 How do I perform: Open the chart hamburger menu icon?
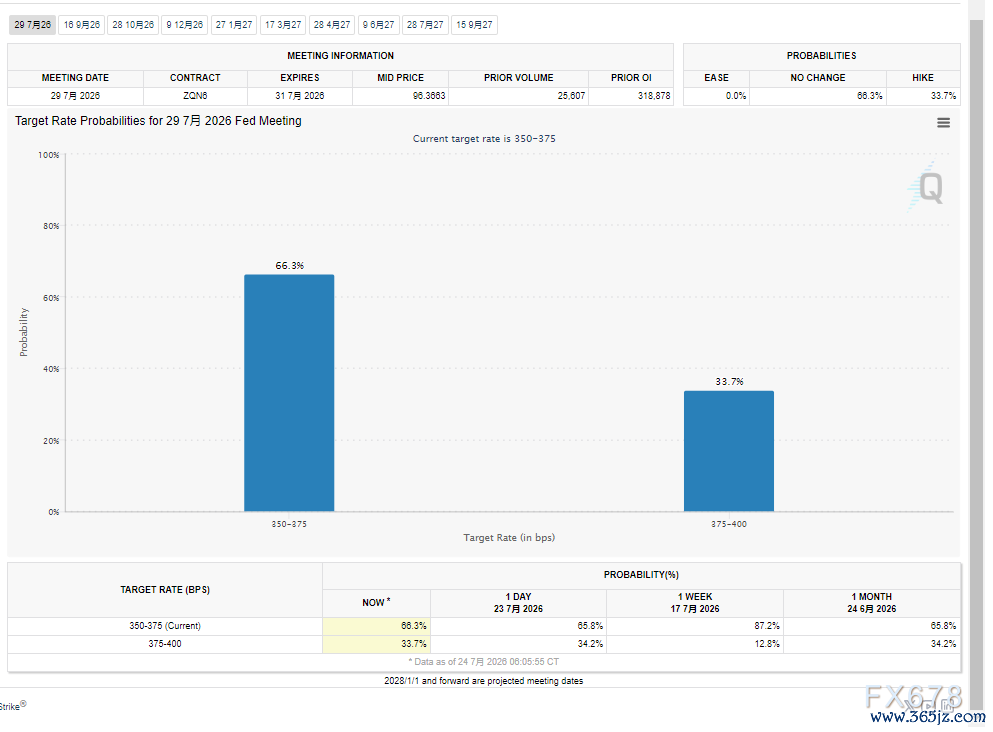point(943,123)
